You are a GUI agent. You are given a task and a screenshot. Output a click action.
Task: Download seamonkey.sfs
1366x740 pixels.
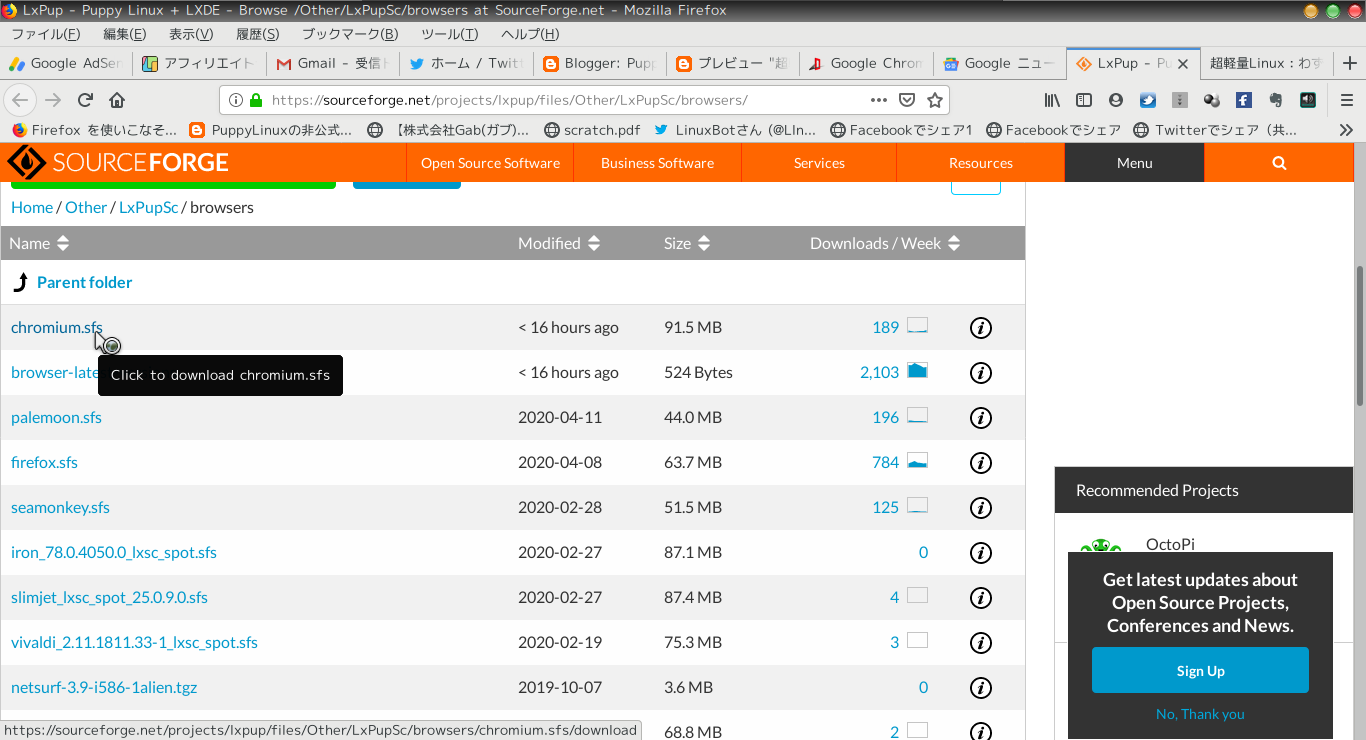pos(60,507)
